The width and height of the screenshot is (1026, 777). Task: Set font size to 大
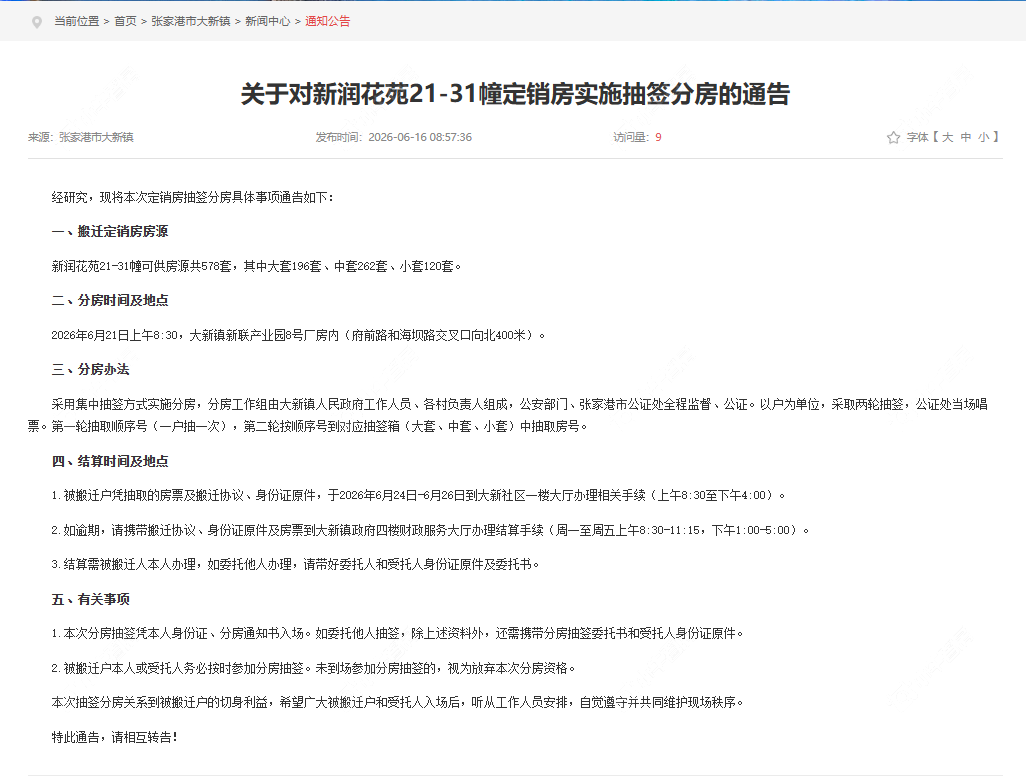[x=947, y=137]
